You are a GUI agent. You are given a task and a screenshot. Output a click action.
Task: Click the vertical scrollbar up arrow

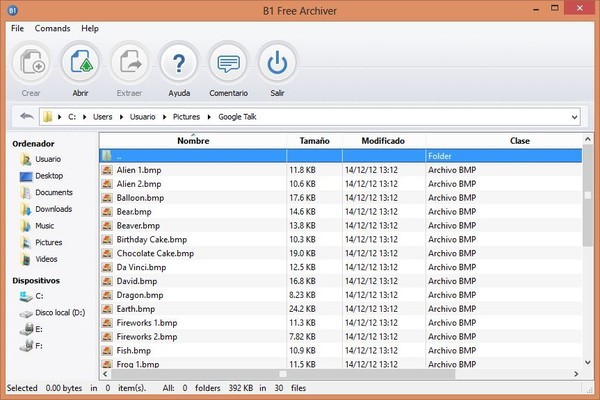[588, 139]
